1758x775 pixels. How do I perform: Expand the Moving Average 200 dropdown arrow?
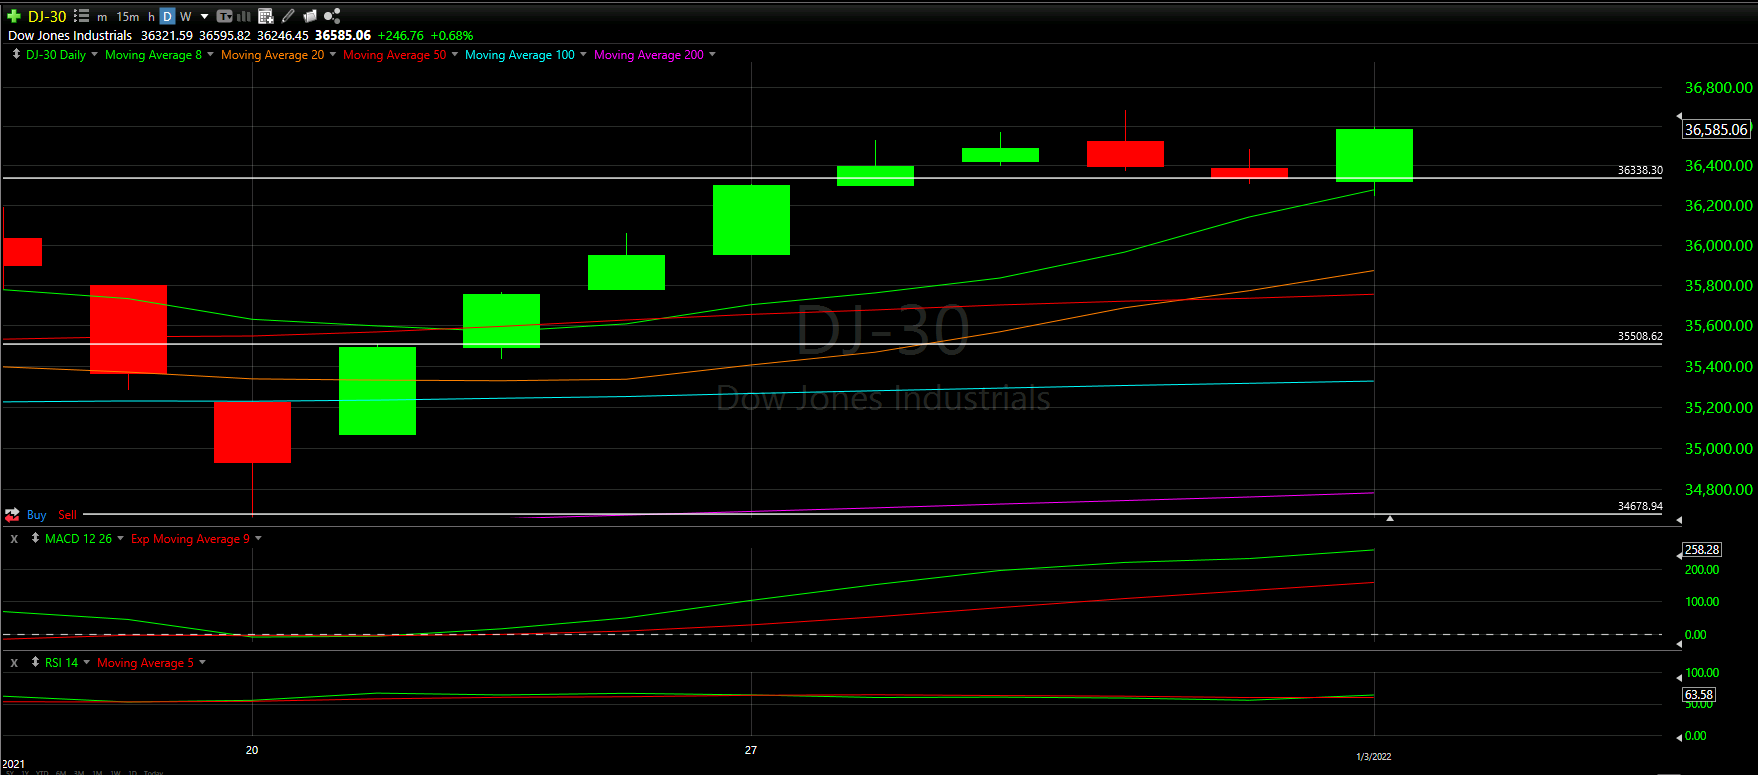712,54
